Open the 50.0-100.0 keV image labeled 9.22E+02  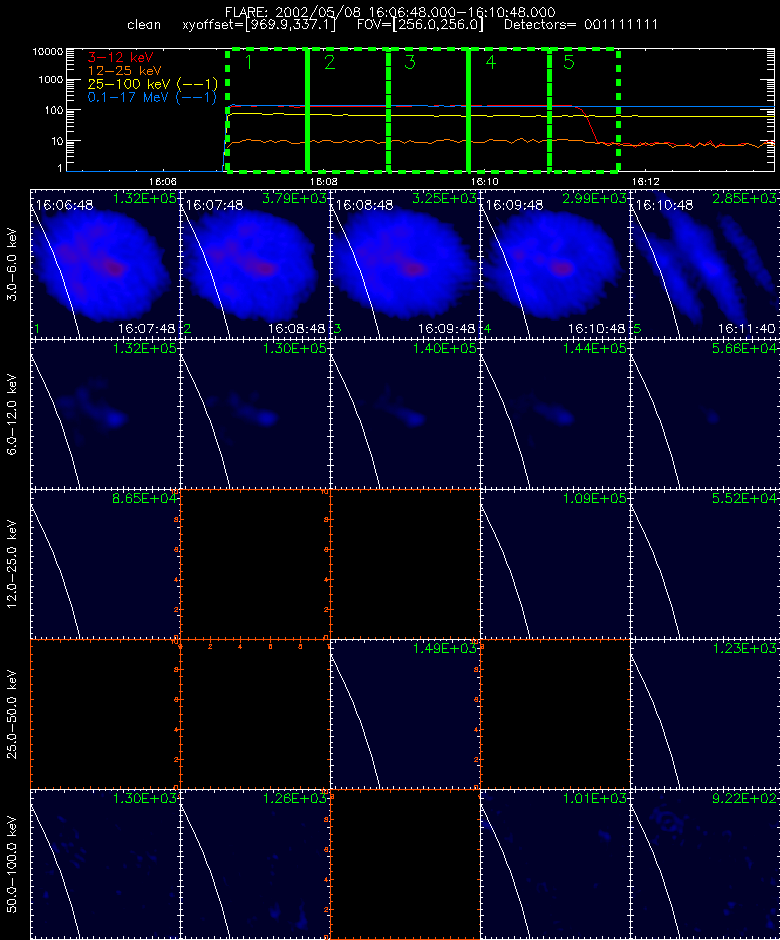pos(704,864)
